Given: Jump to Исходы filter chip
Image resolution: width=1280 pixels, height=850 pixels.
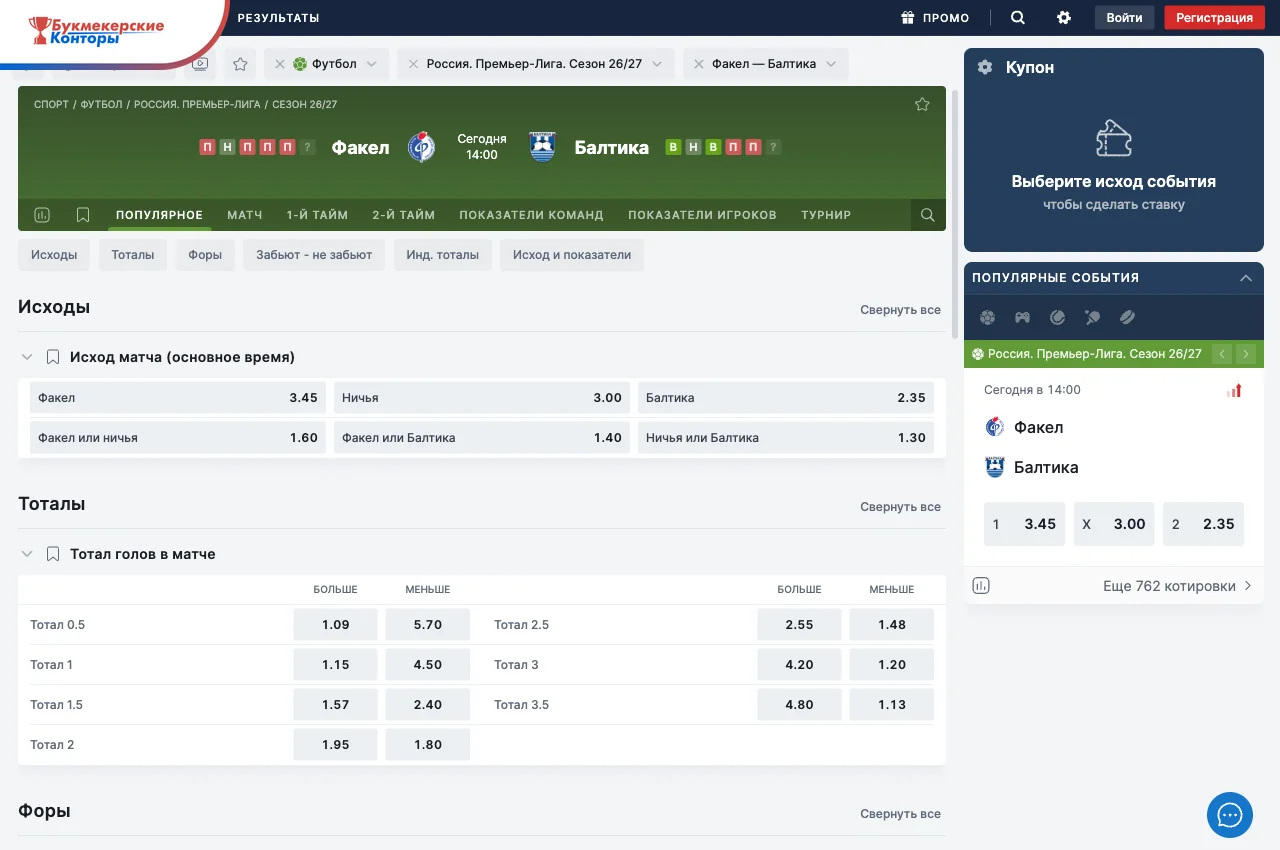Looking at the screenshot, I should pos(54,255).
